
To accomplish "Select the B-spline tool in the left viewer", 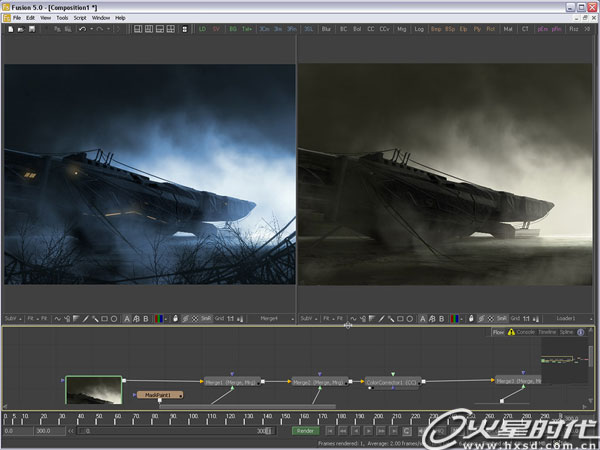I will coord(67,318).
